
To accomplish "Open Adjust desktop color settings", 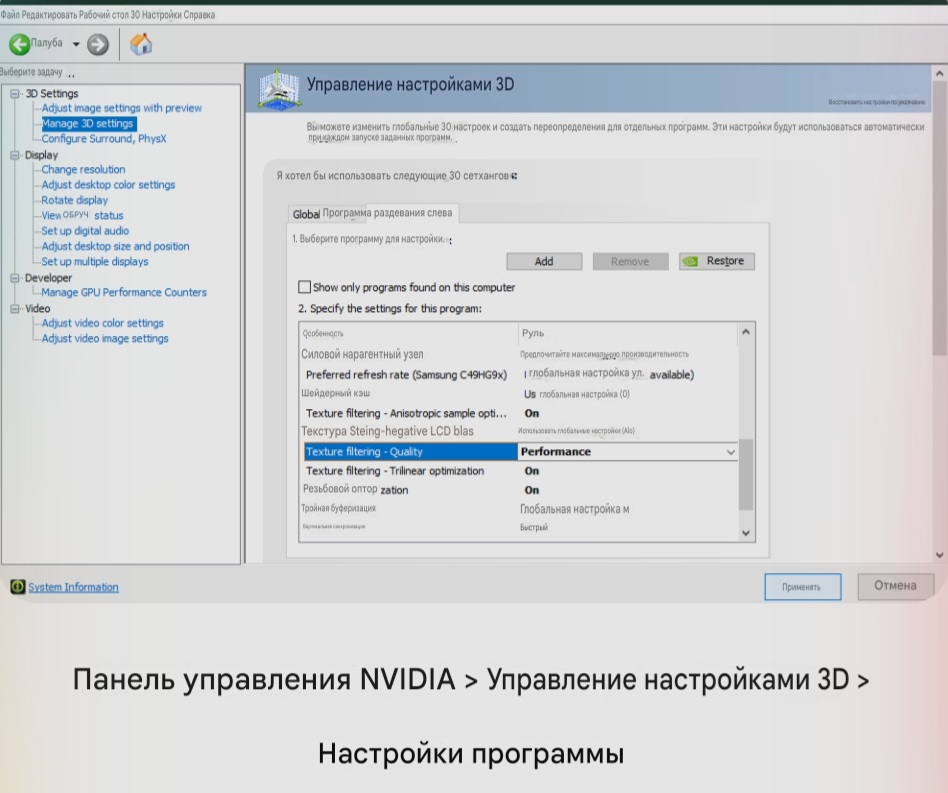I will [108, 185].
